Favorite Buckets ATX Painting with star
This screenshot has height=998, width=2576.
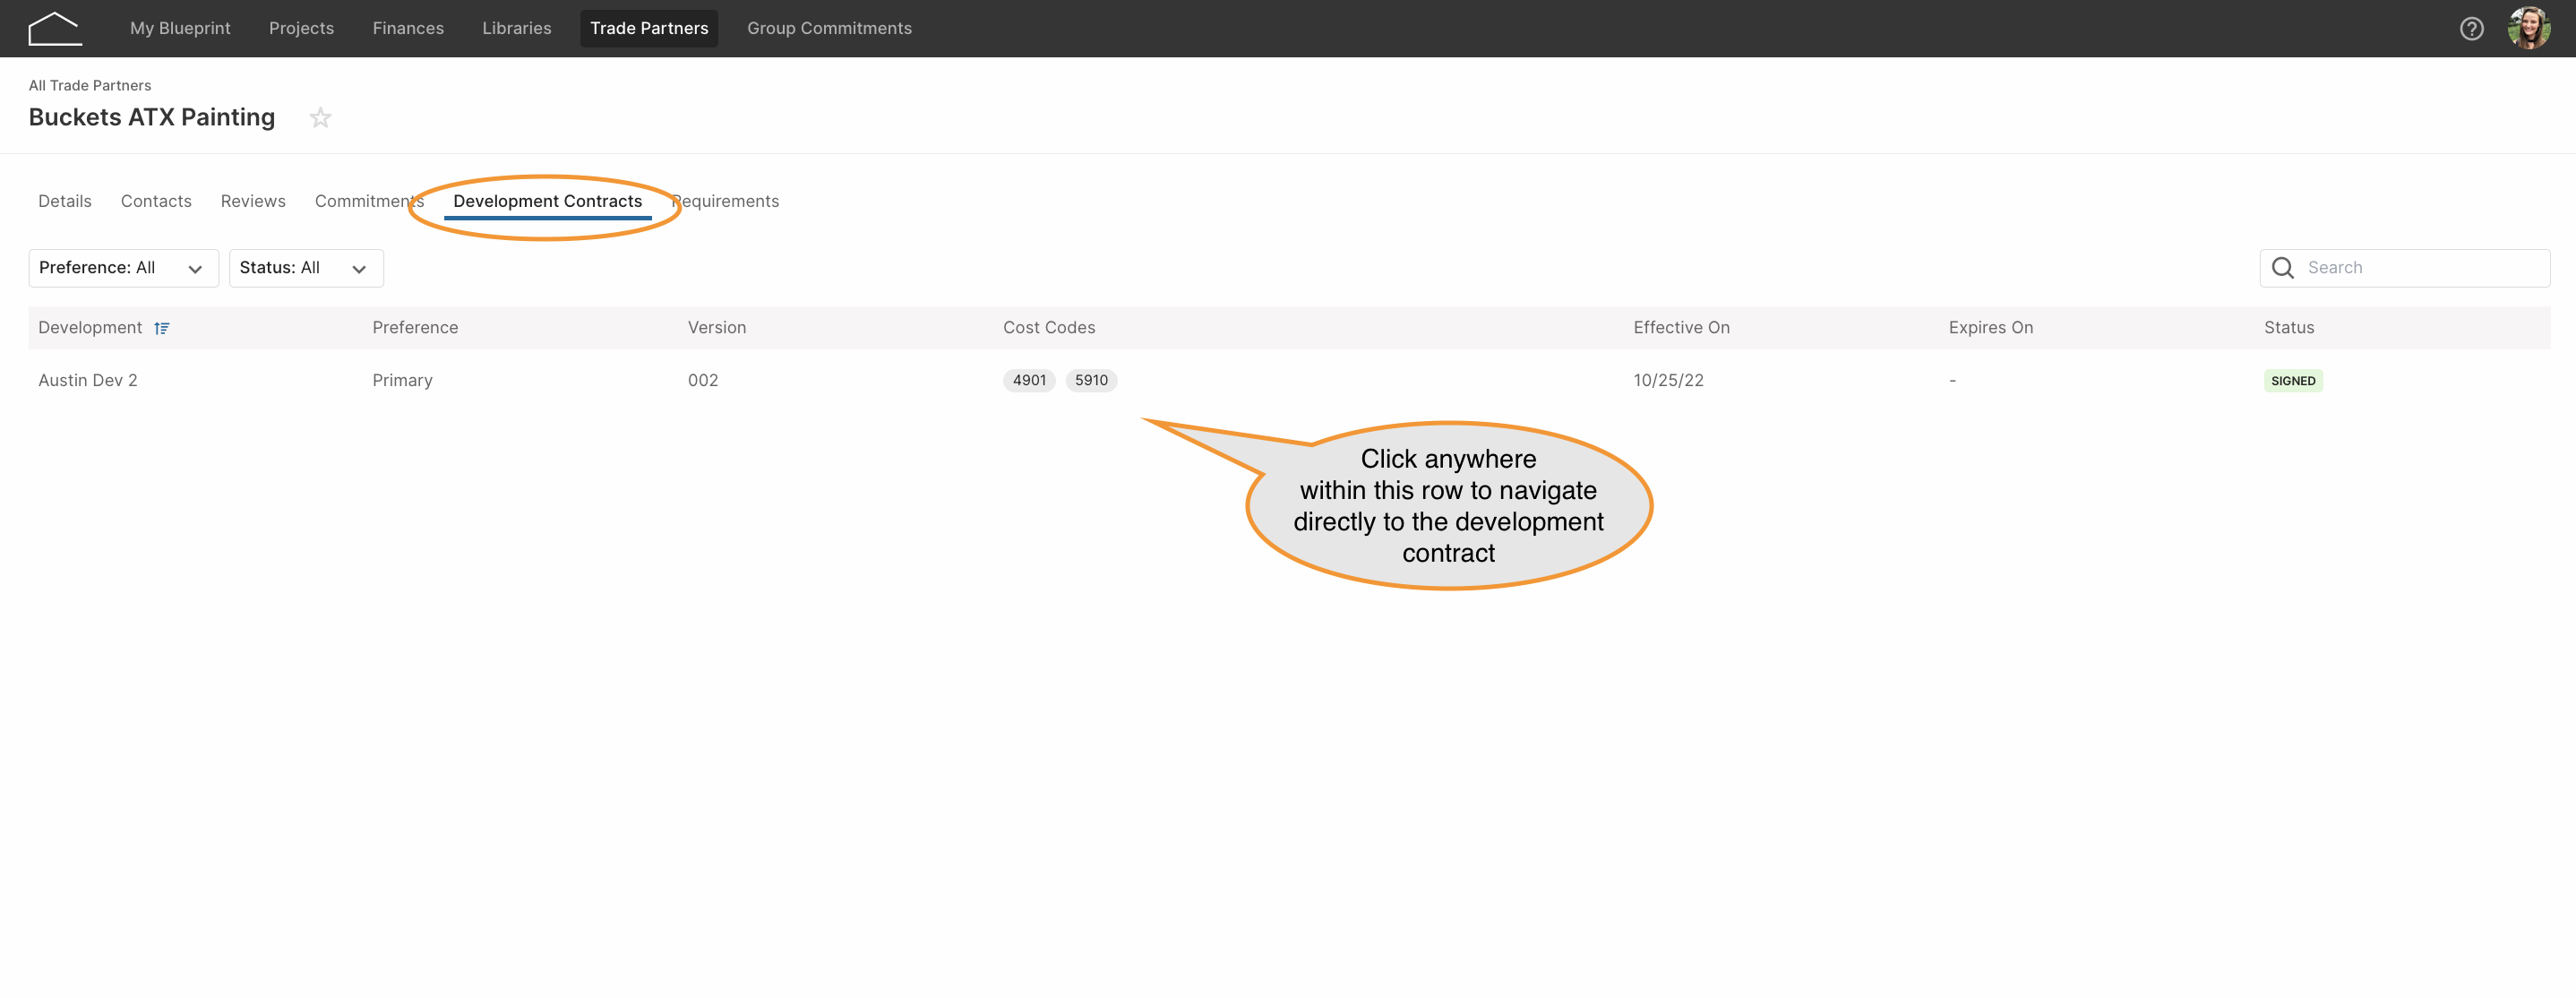click(320, 118)
